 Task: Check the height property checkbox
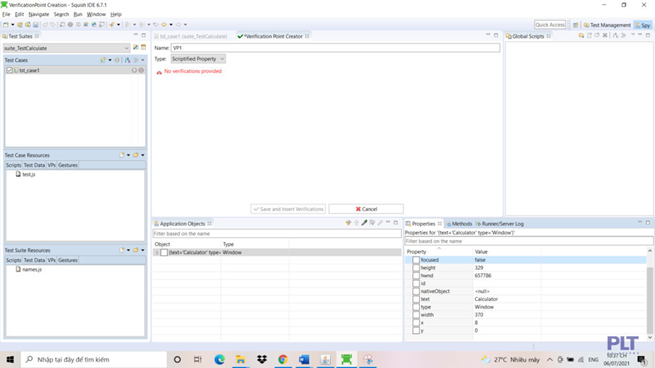[x=416, y=268]
